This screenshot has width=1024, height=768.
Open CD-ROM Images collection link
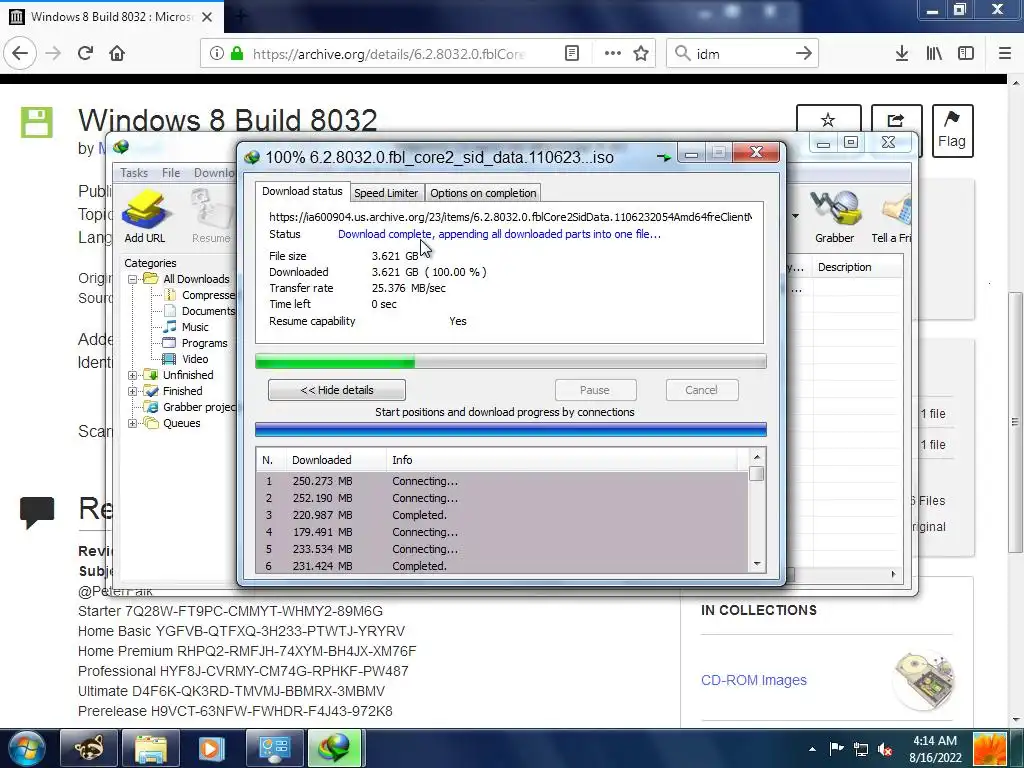tap(754, 680)
